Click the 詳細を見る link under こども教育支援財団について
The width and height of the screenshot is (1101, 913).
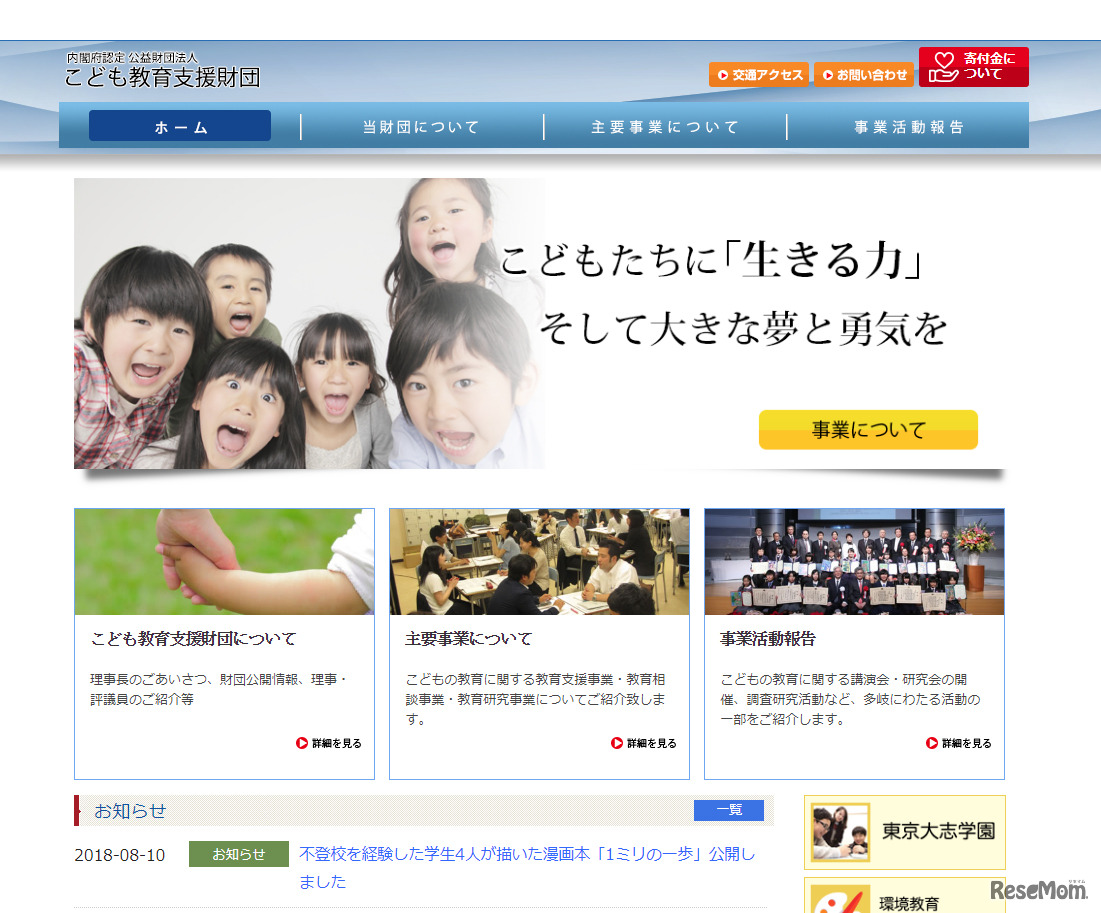click(x=335, y=744)
